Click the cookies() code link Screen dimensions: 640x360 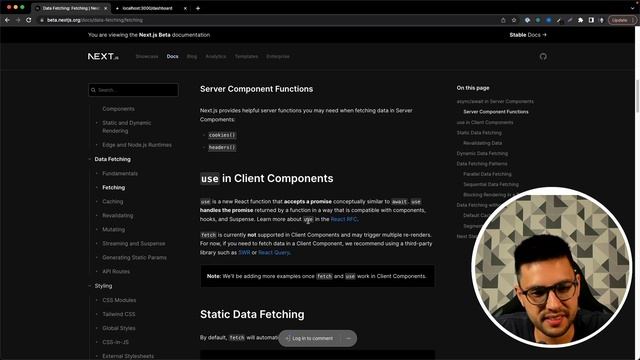tap(222, 135)
